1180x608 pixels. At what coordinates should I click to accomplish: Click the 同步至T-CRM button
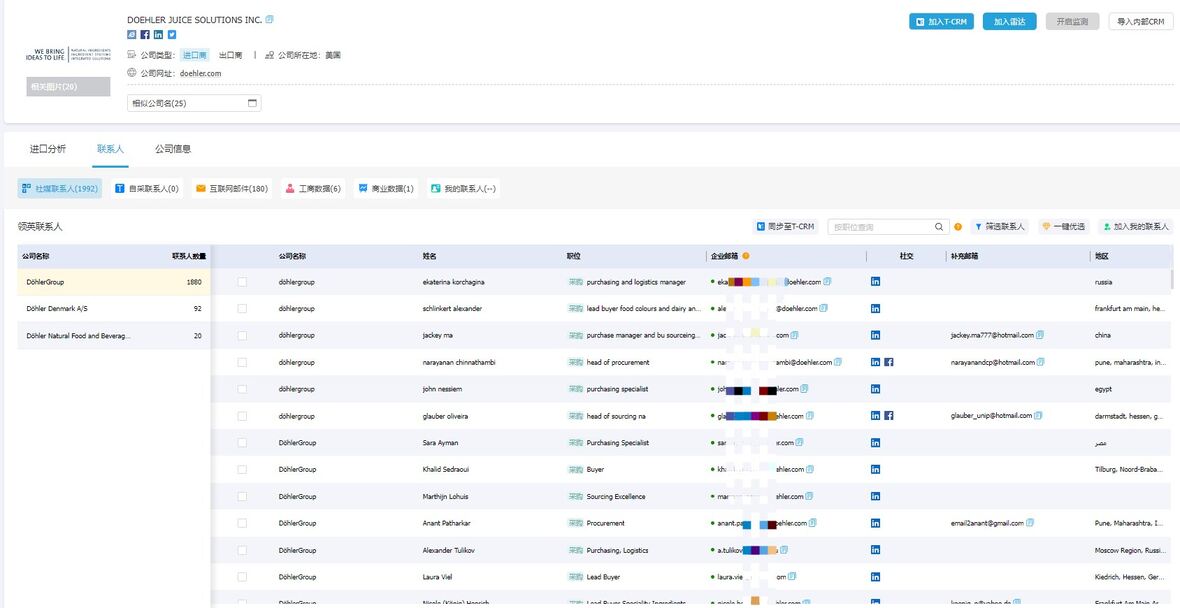(x=785, y=226)
